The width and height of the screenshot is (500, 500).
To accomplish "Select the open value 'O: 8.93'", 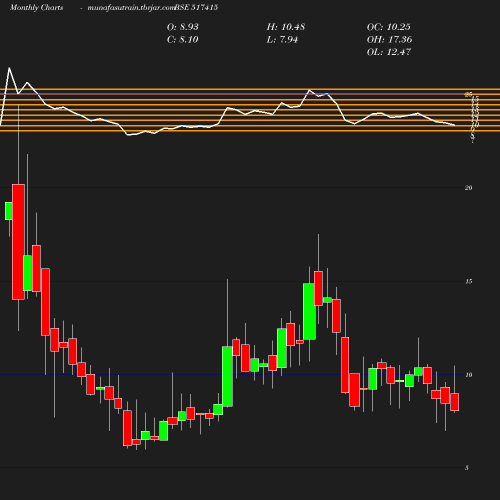I will point(183,27).
